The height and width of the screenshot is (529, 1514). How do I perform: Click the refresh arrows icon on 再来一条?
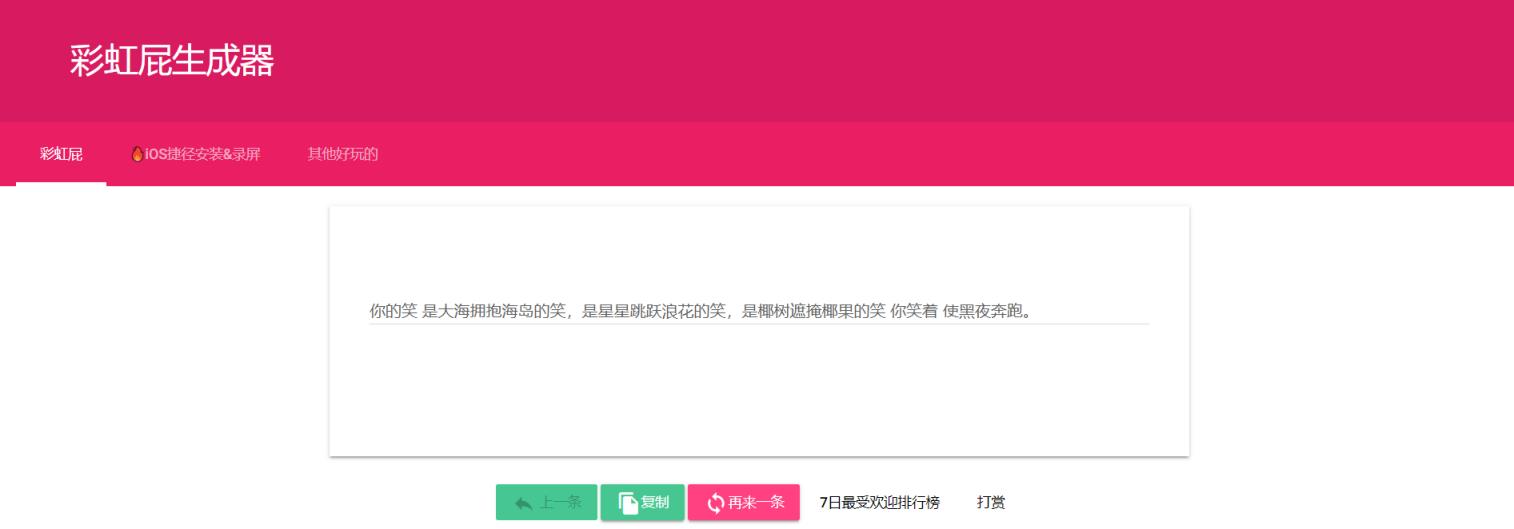click(x=715, y=503)
